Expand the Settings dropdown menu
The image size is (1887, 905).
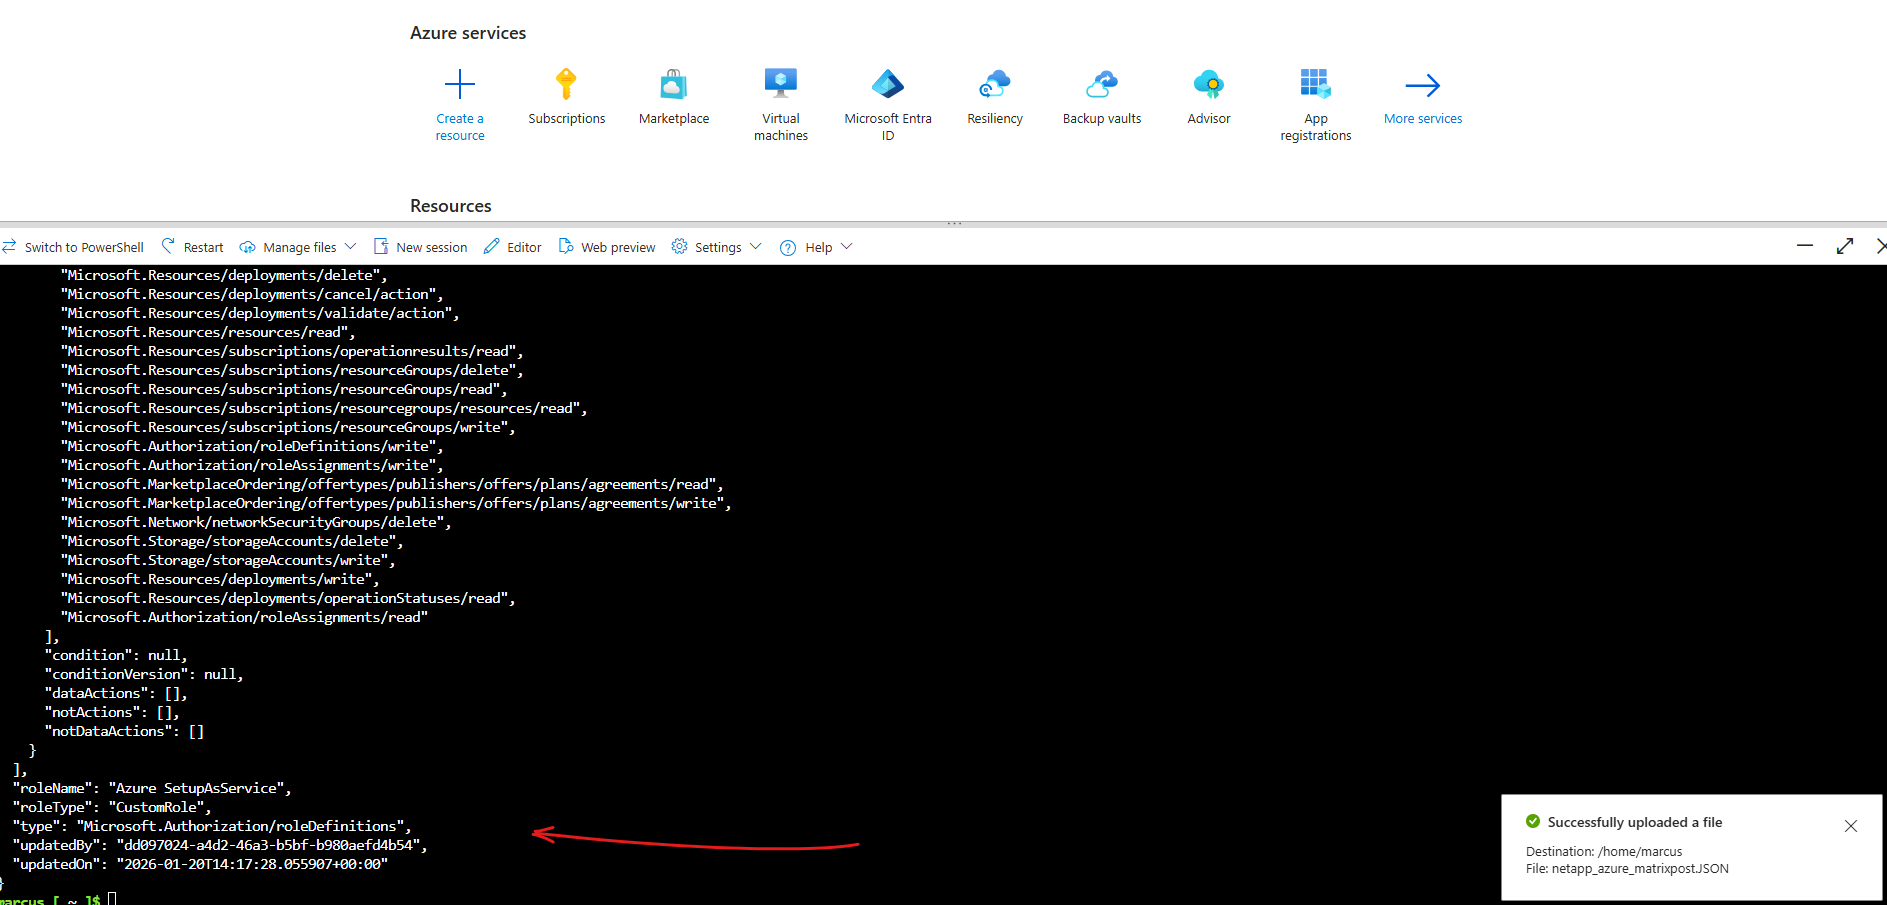[717, 247]
